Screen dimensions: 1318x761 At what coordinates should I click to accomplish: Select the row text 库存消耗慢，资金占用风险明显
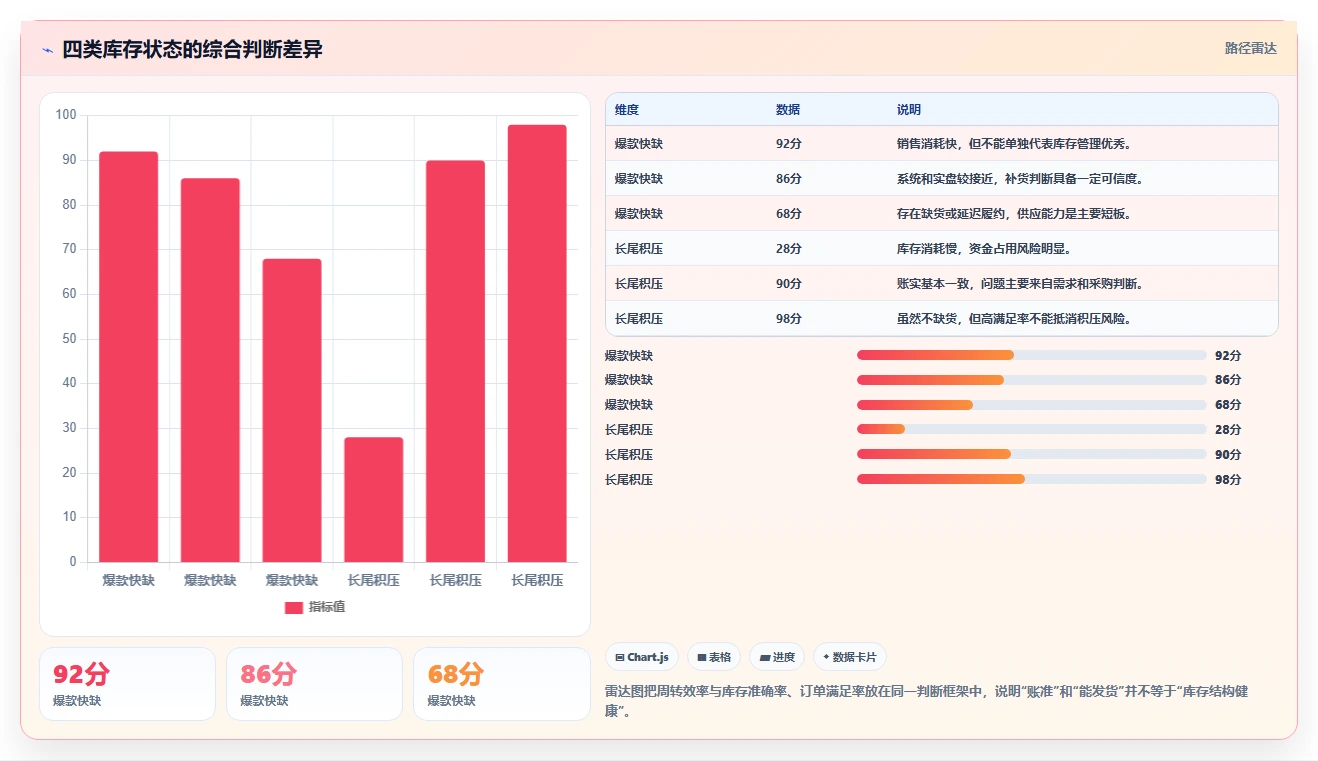tap(985, 249)
